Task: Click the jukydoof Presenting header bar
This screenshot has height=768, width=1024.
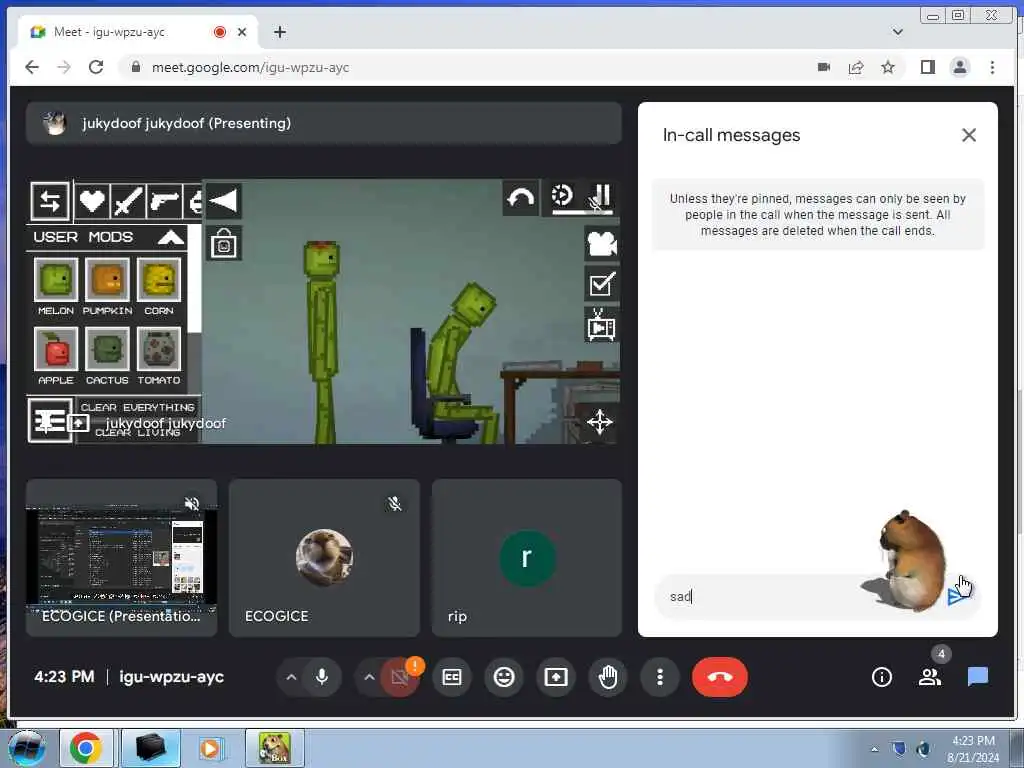Action: (x=324, y=123)
